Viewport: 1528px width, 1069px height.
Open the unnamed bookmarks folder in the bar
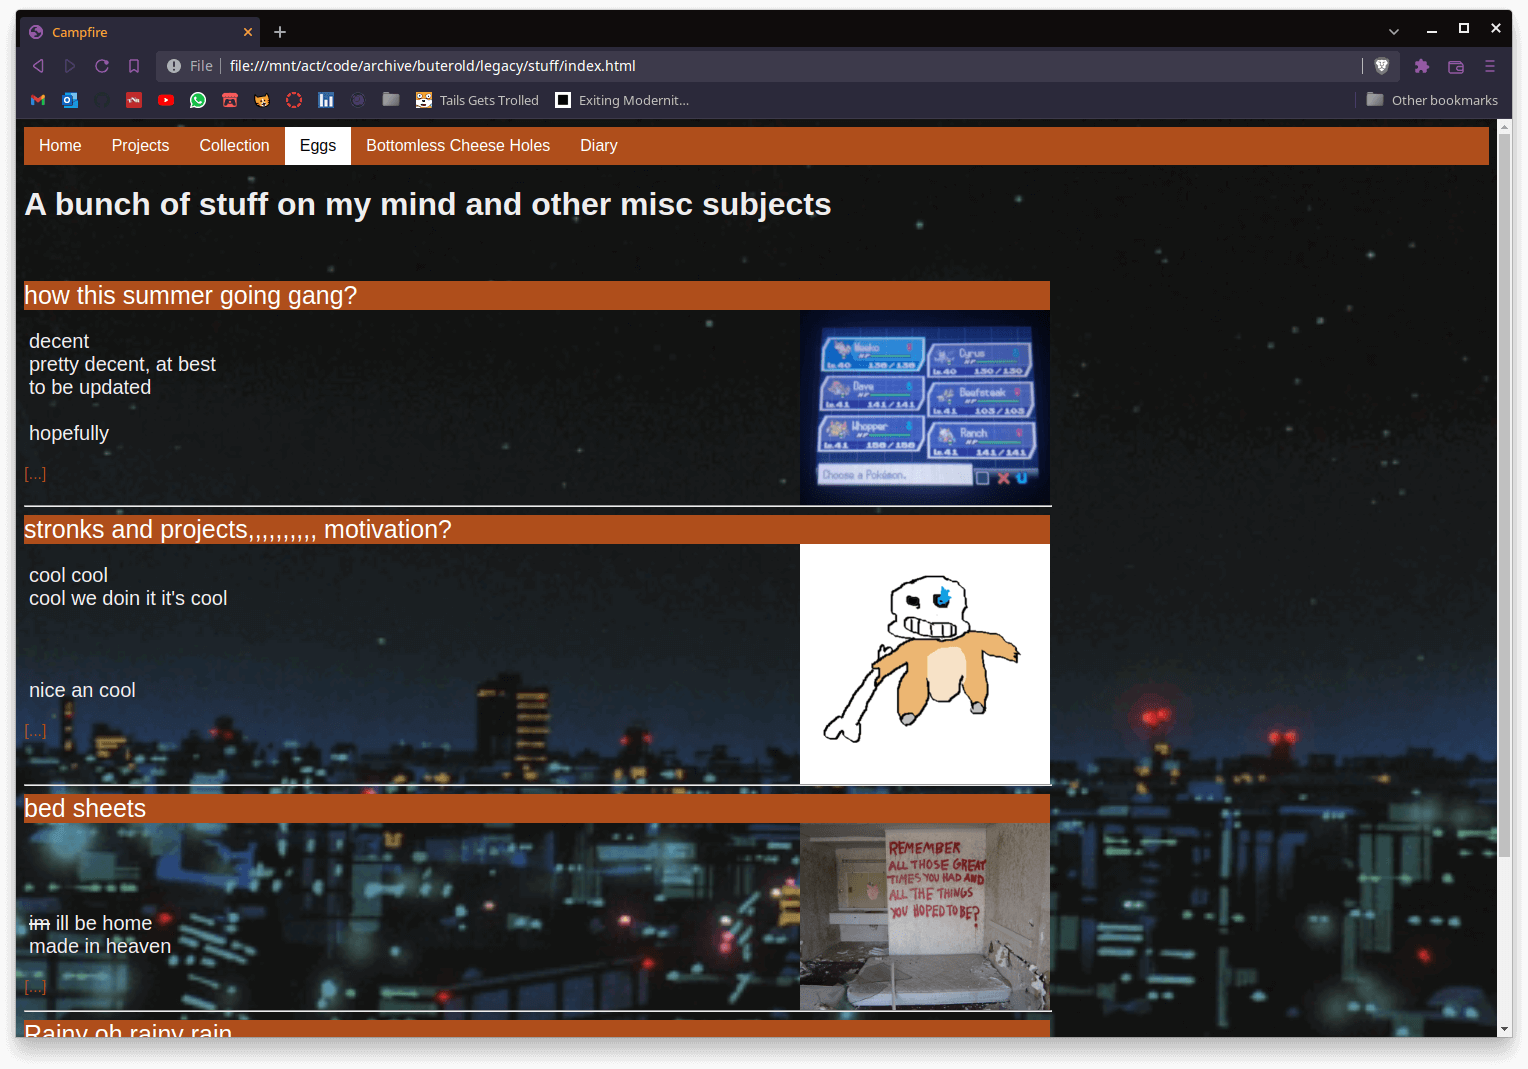click(x=391, y=100)
